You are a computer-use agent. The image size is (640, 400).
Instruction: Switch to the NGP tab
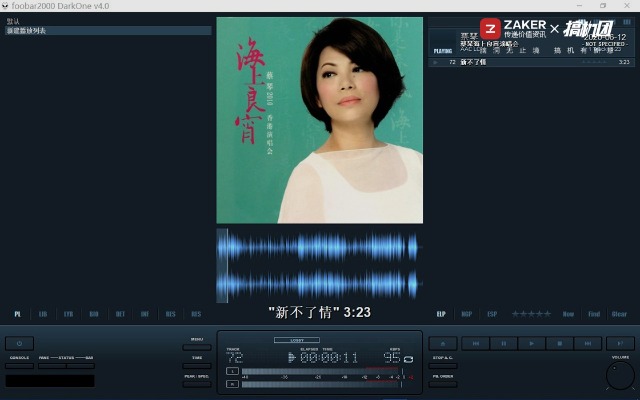(x=467, y=314)
